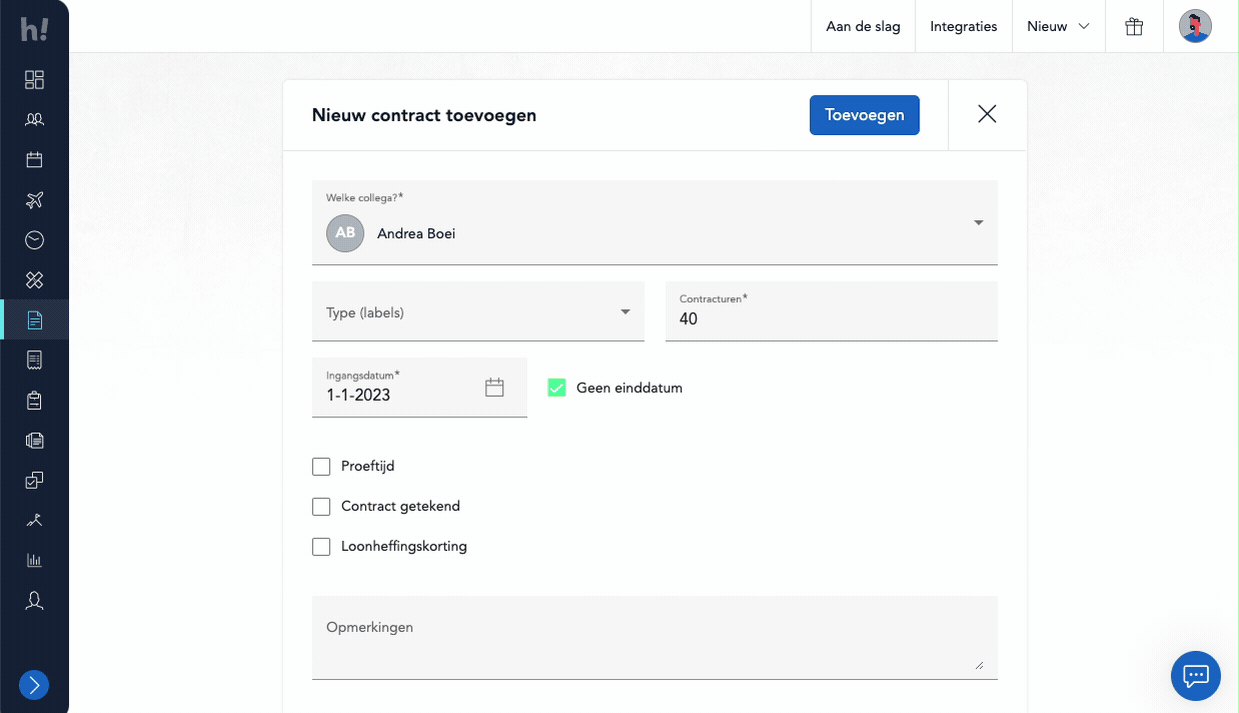Close the Nieuw contract toevoegen dialog
Image resolution: width=1239 pixels, height=713 pixels.
click(x=987, y=114)
